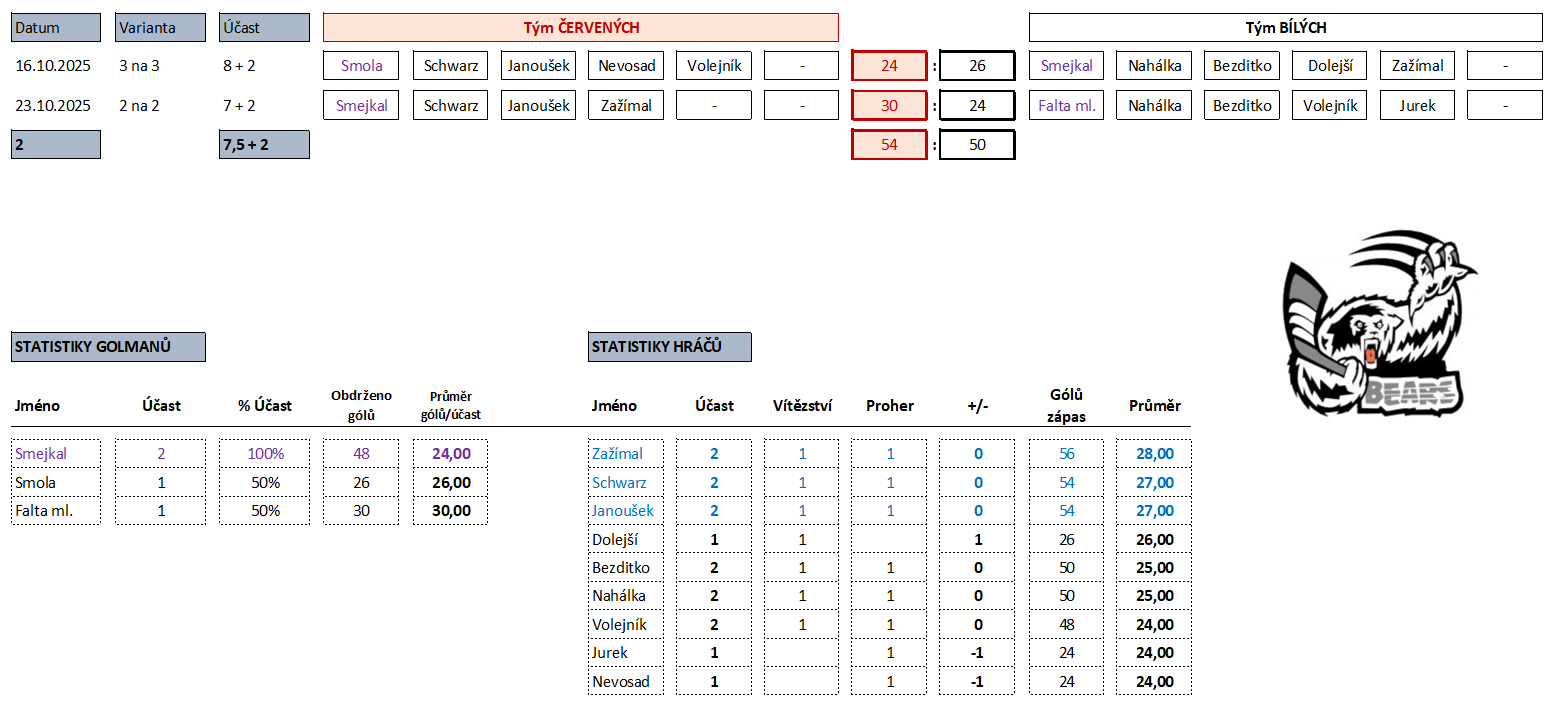Click the black-bordered total score 50 cell
1557x711 pixels.
click(x=977, y=145)
